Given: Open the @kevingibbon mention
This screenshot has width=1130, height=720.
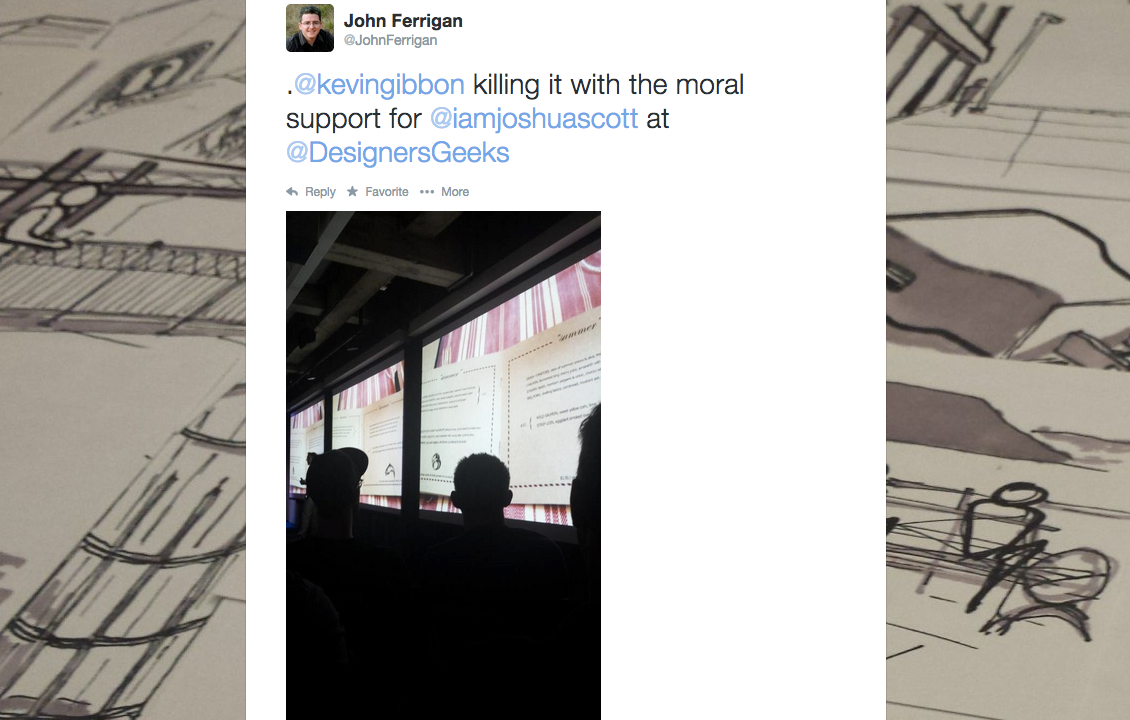Looking at the screenshot, I should [x=378, y=85].
